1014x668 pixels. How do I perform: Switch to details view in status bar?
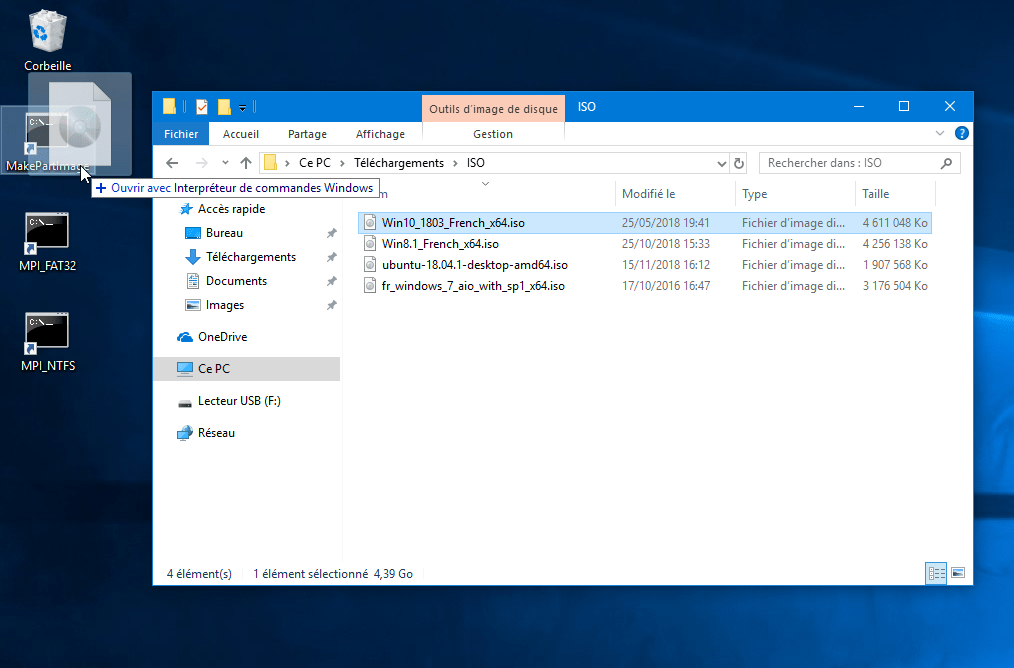click(936, 573)
